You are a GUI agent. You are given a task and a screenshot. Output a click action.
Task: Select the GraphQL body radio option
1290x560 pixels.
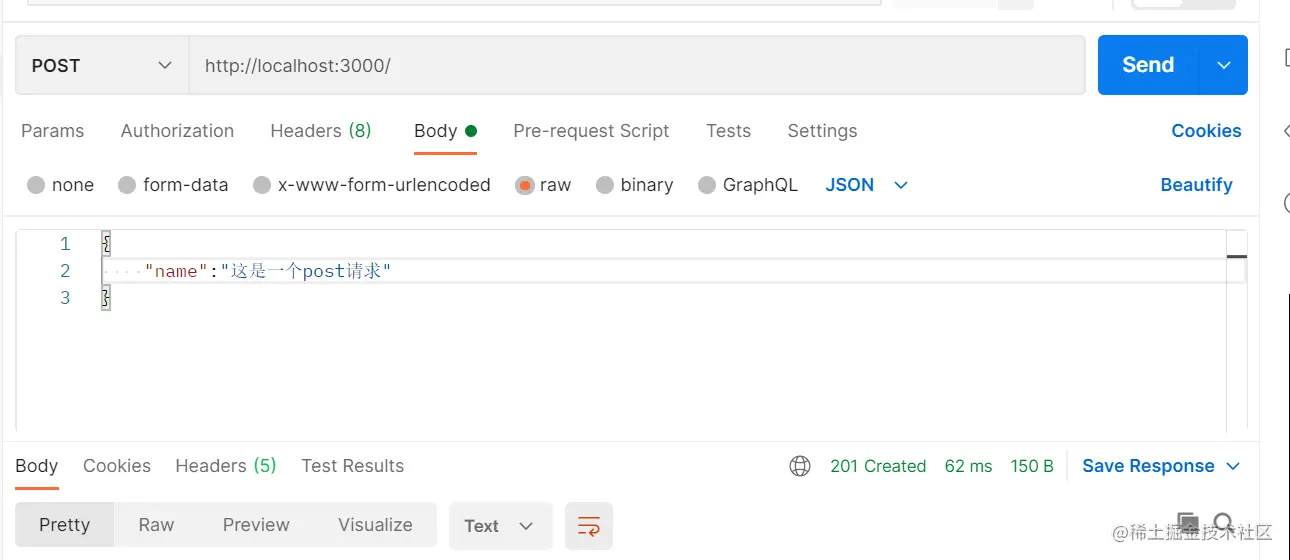707,185
